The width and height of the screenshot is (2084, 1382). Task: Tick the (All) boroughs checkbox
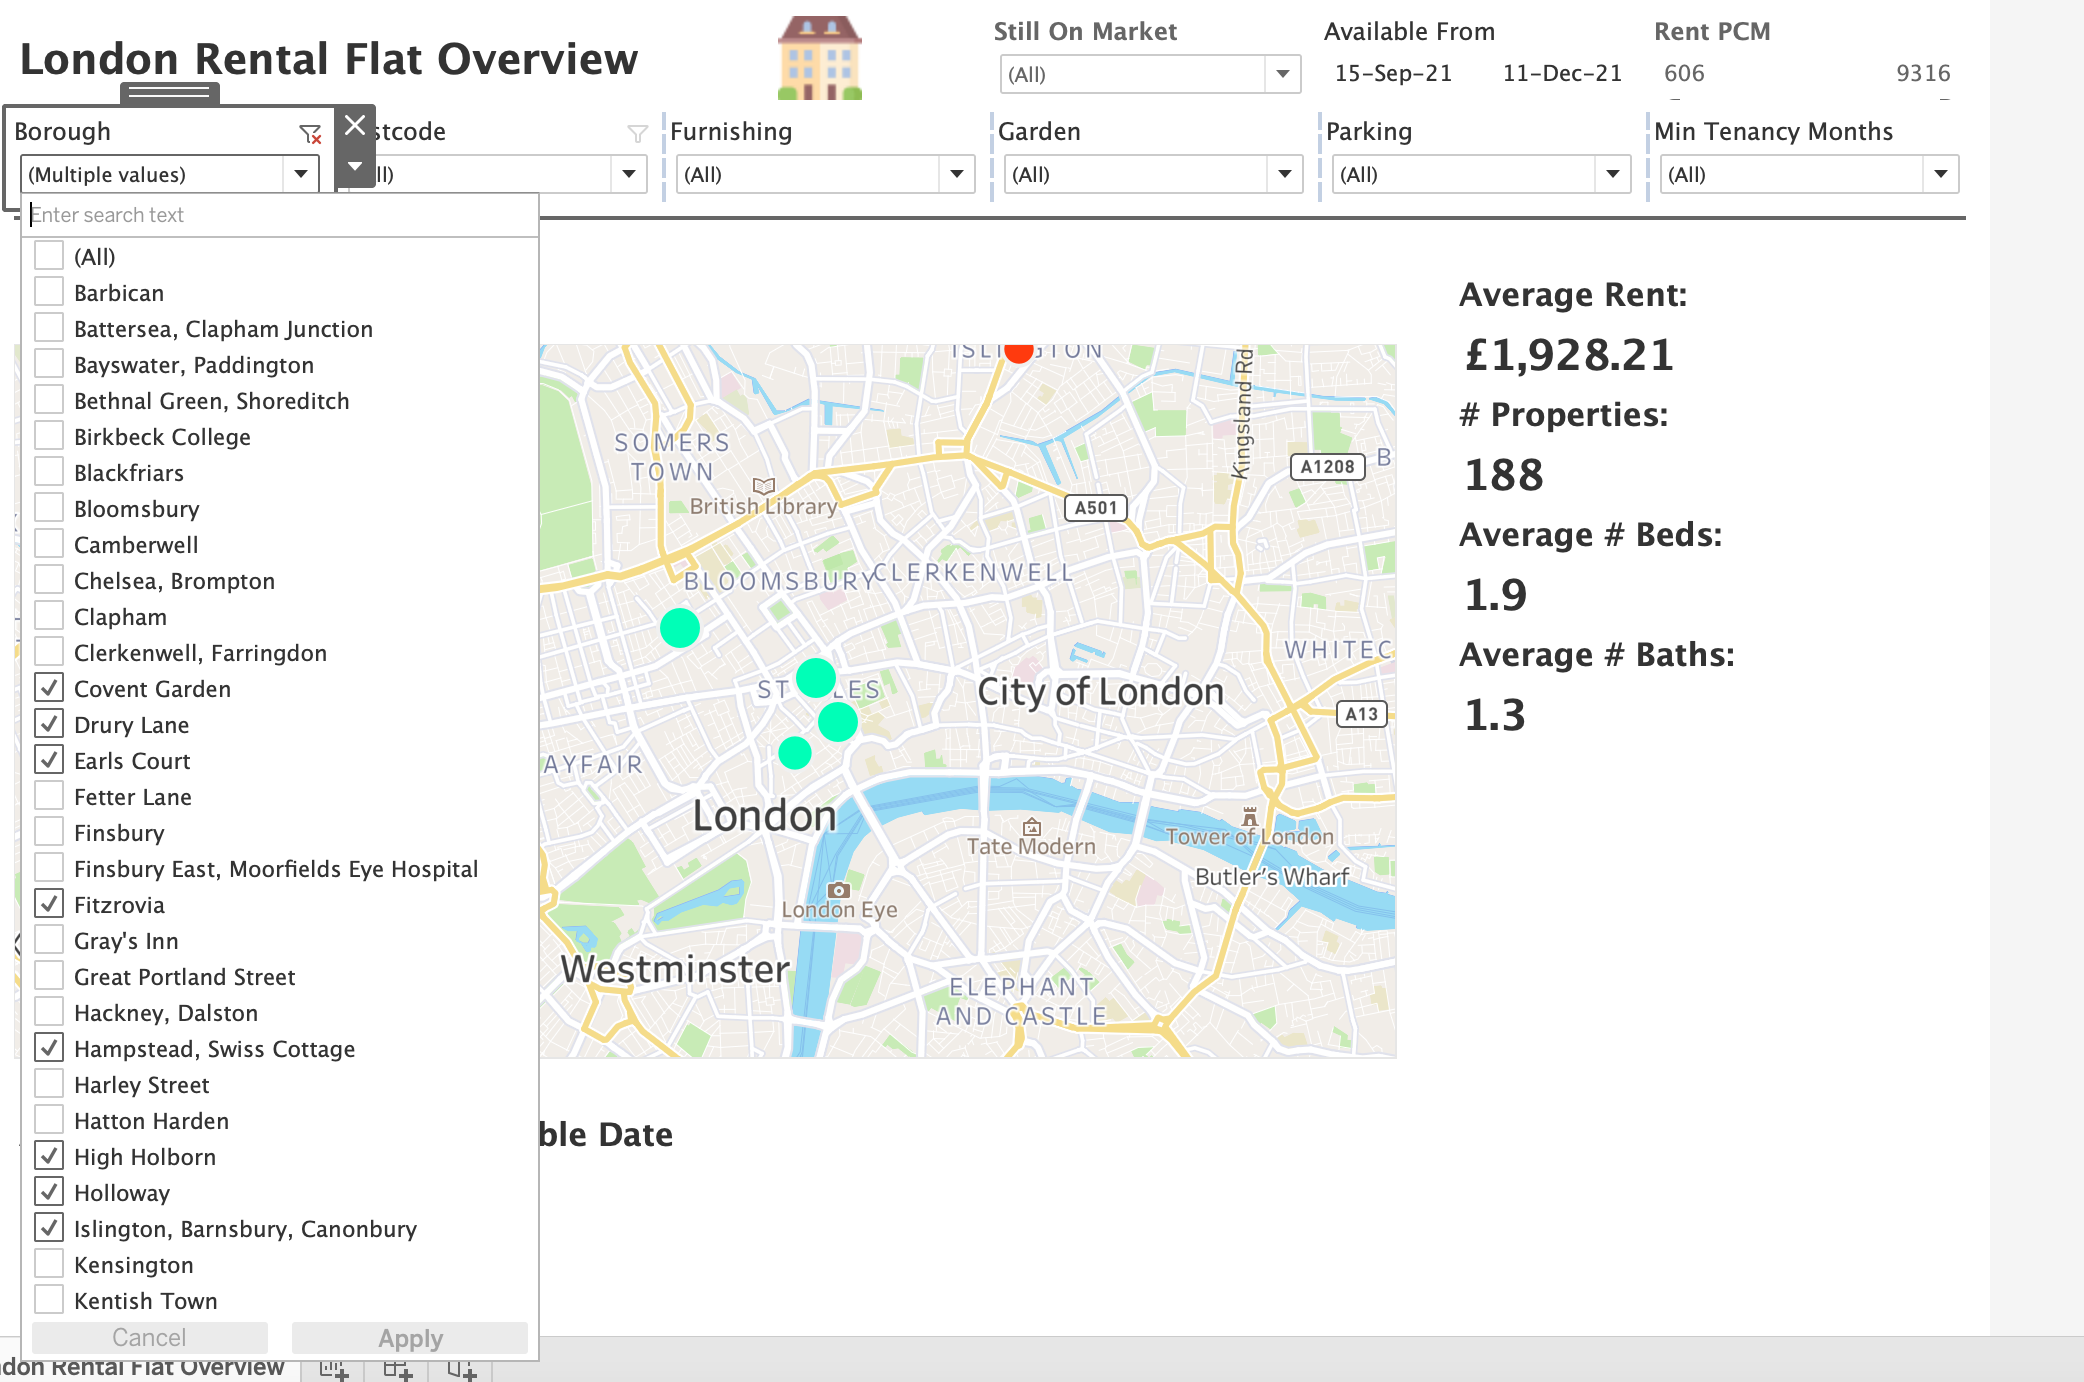[x=49, y=256]
